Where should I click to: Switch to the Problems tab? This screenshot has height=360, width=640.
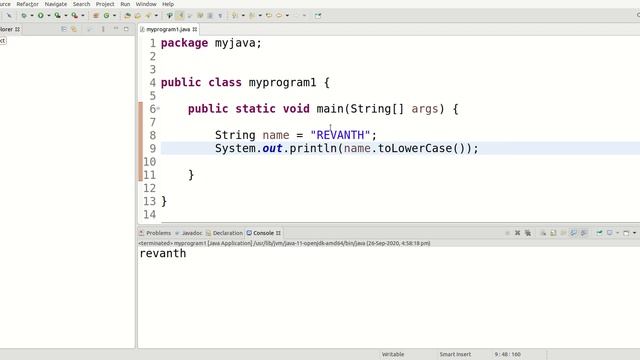pos(155,233)
